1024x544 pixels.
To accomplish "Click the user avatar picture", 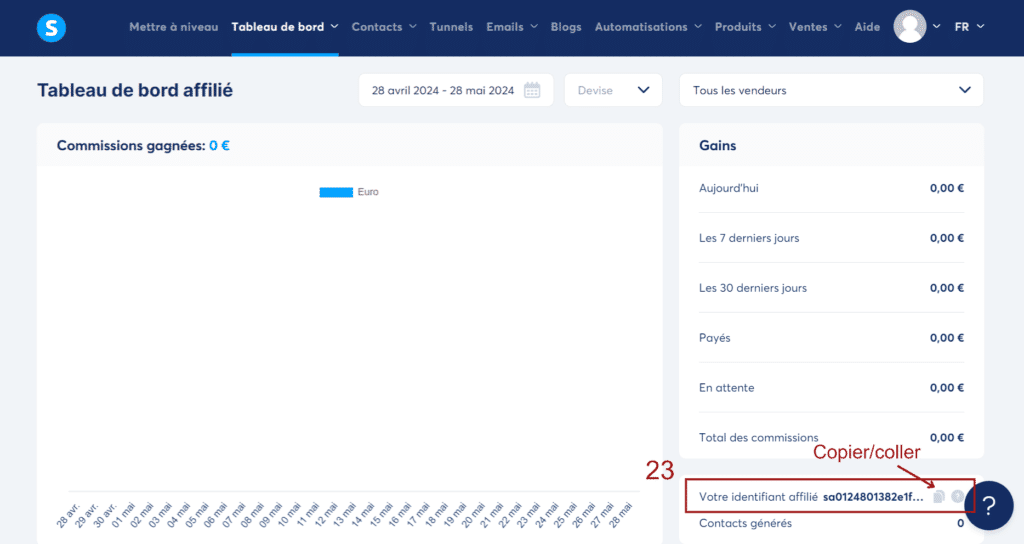I will [910, 27].
